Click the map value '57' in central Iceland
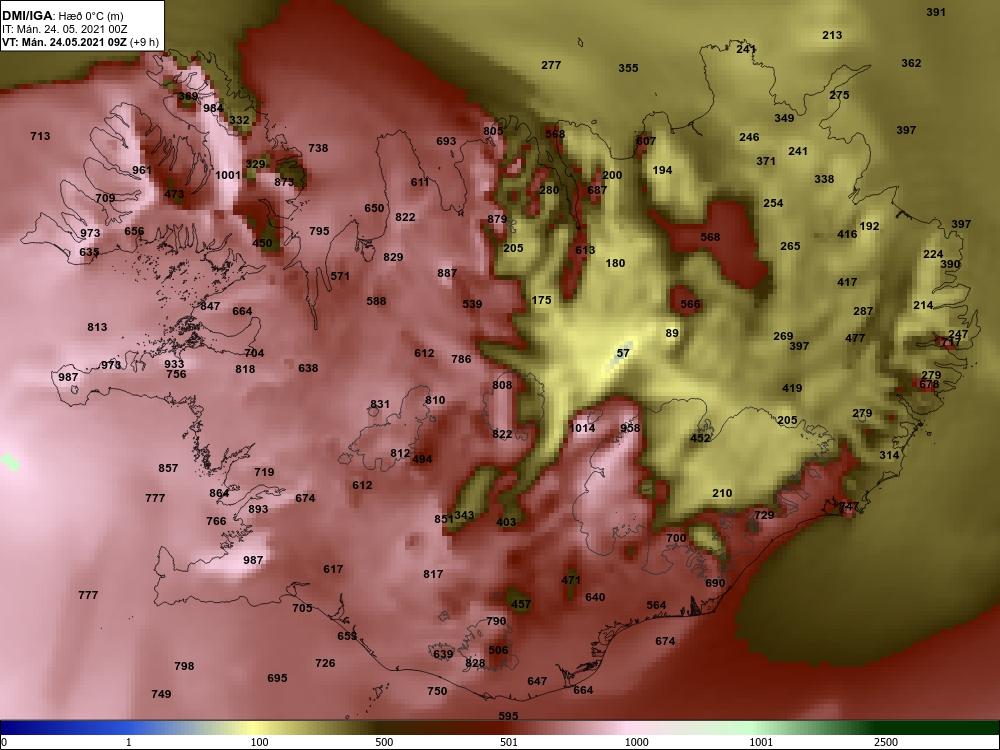 coord(623,353)
